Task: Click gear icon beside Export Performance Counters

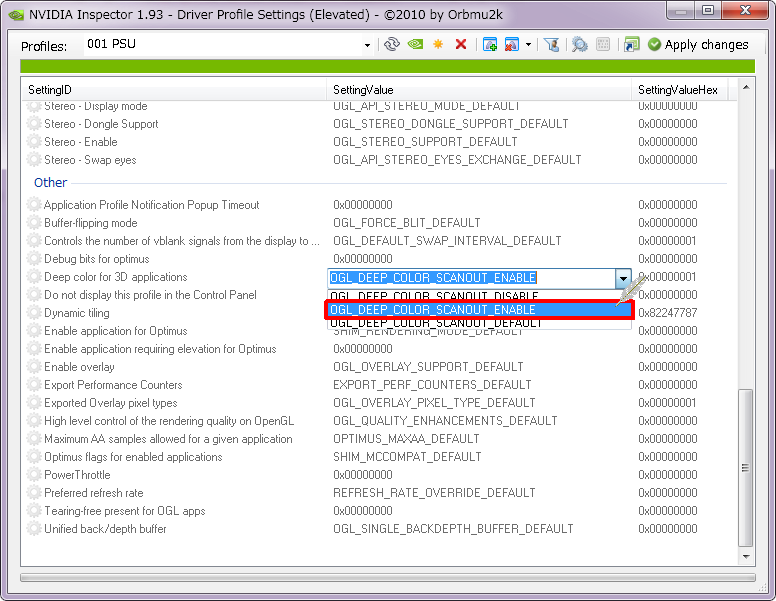Action: tap(34, 385)
